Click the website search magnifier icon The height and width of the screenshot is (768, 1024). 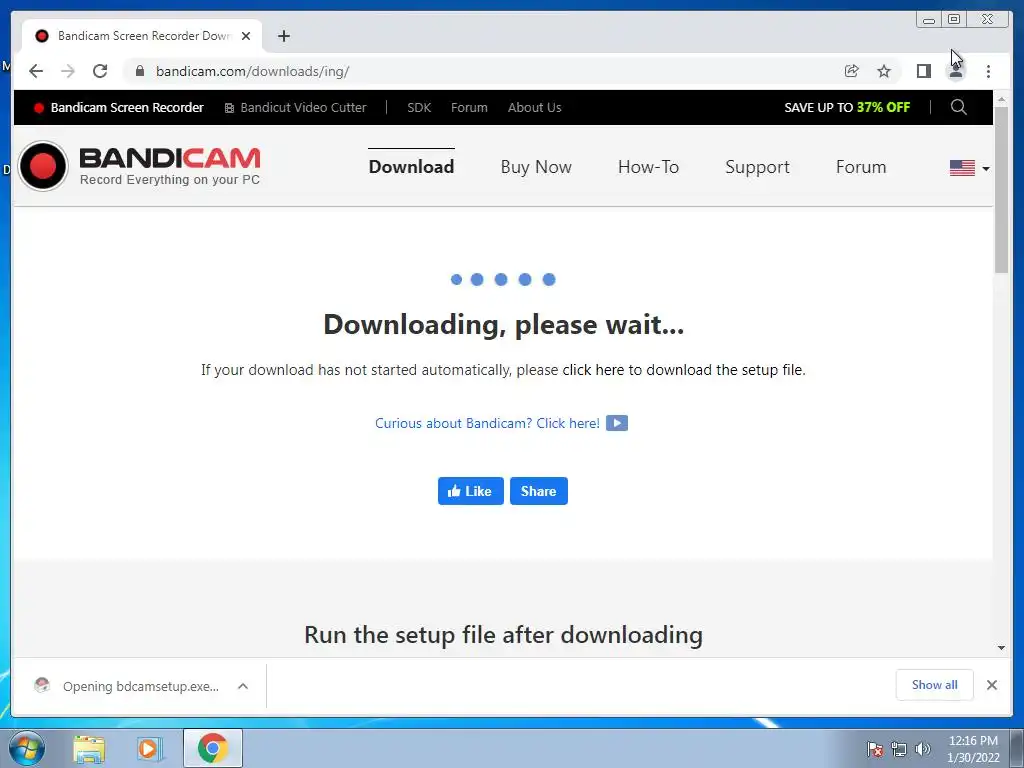tap(958, 107)
